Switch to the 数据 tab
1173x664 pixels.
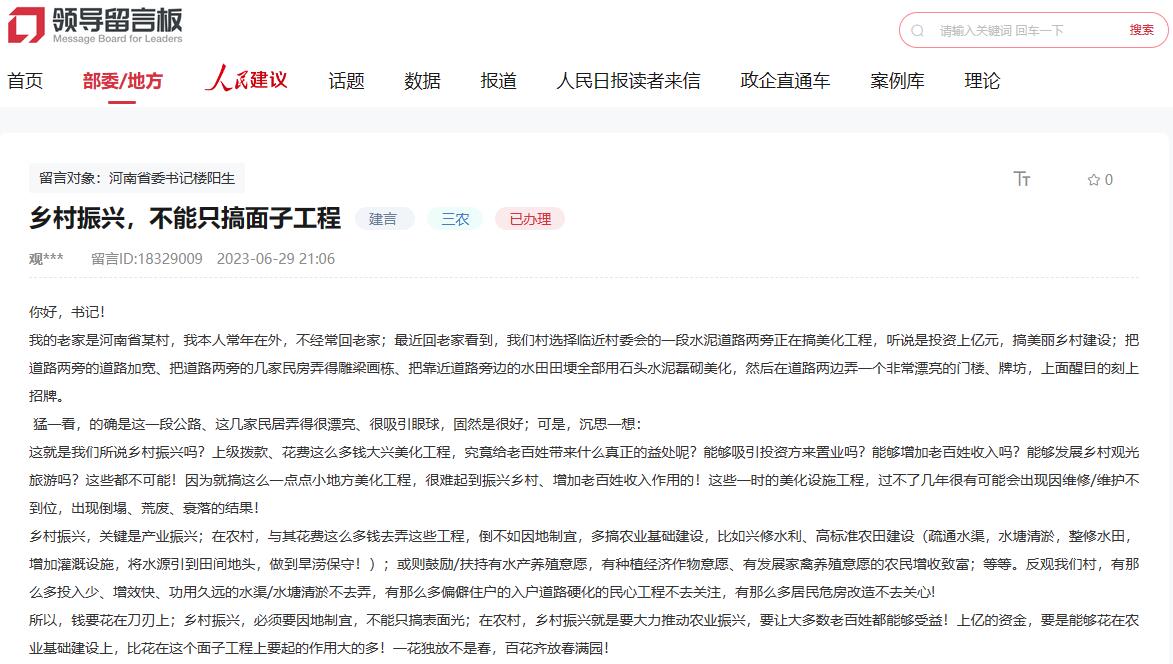pos(421,80)
